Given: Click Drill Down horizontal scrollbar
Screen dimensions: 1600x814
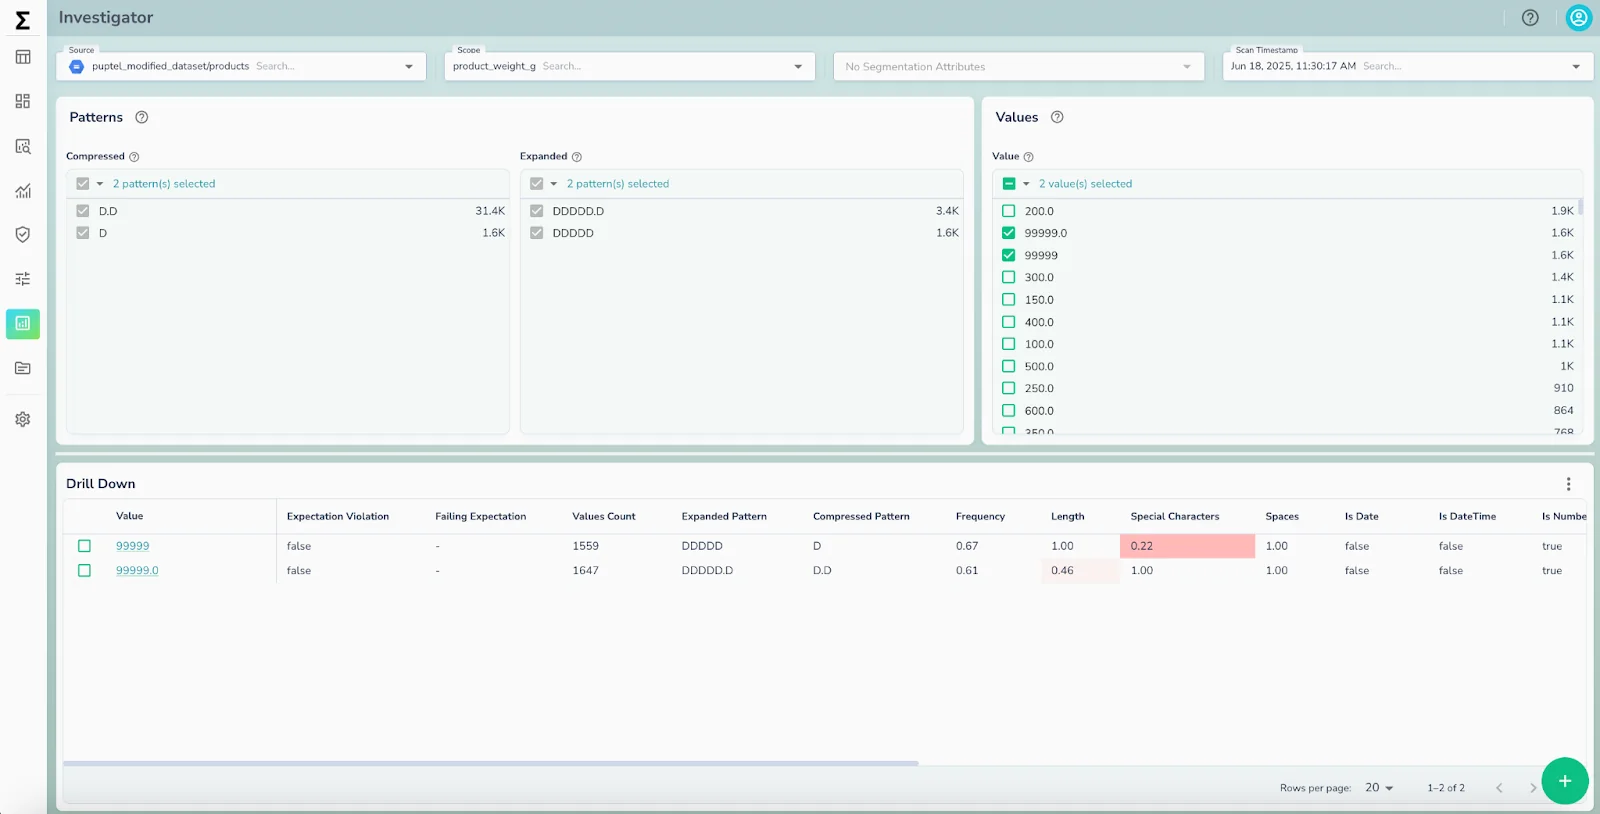Looking at the screenshot, I should tap(490, 763).
